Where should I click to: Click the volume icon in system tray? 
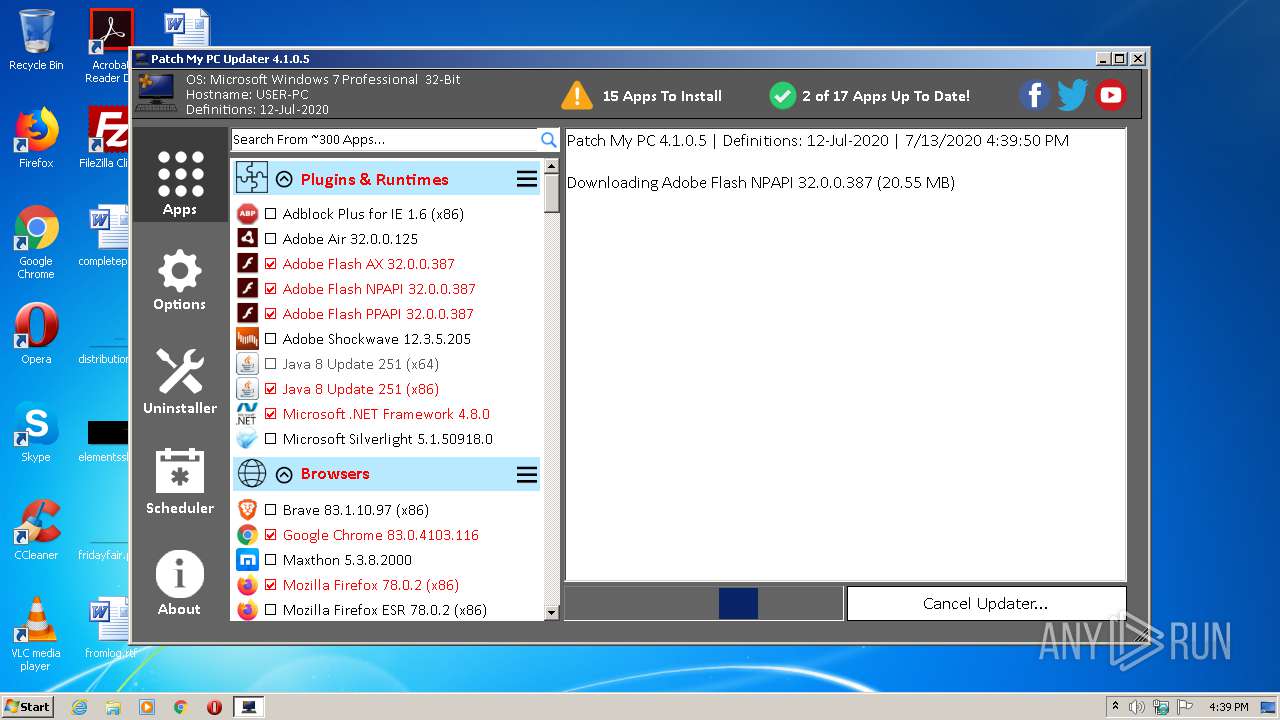pos(1137,707)
